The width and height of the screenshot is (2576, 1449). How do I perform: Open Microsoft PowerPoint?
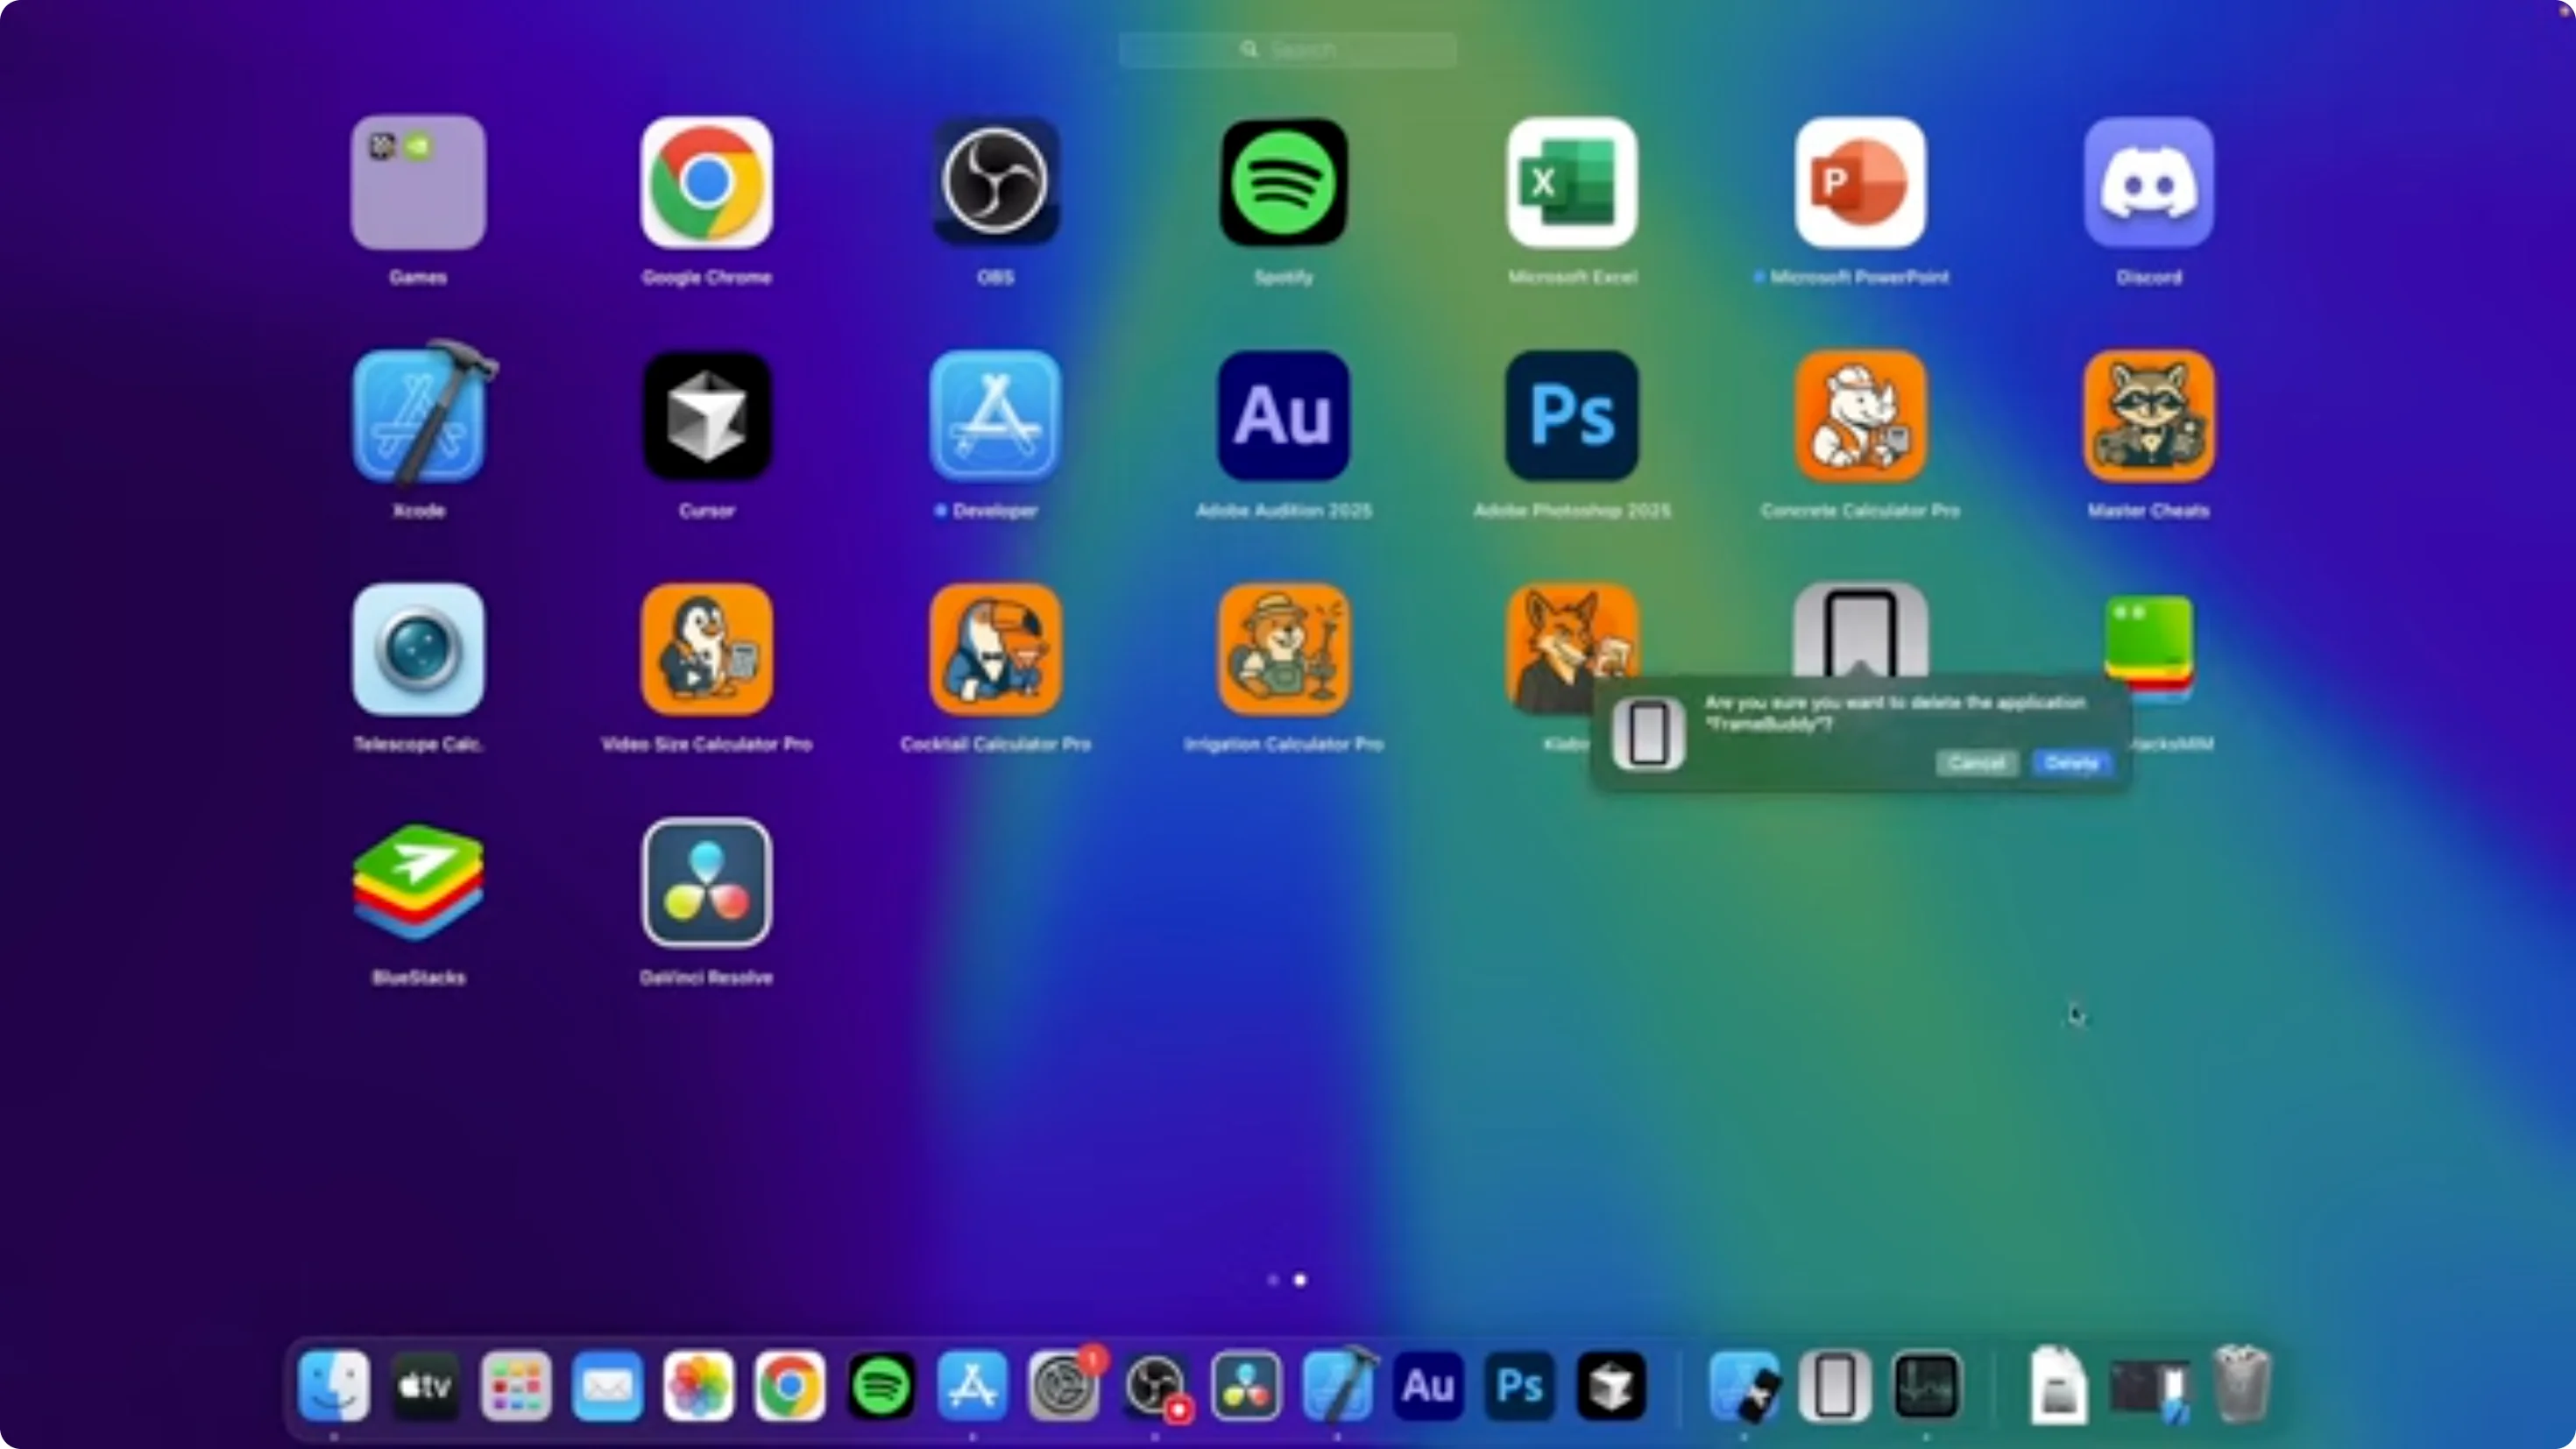[x=1859, y=183]
